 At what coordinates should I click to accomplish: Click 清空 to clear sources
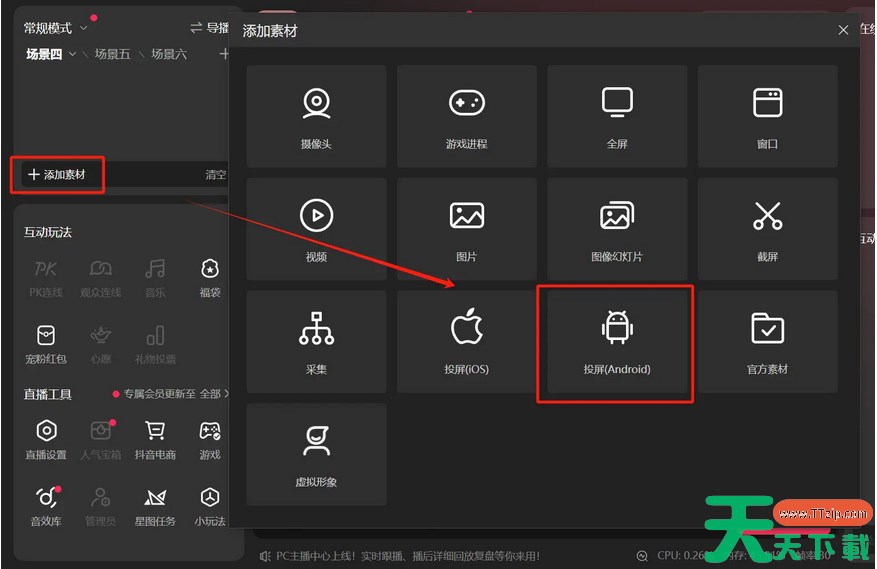(215, 175)
